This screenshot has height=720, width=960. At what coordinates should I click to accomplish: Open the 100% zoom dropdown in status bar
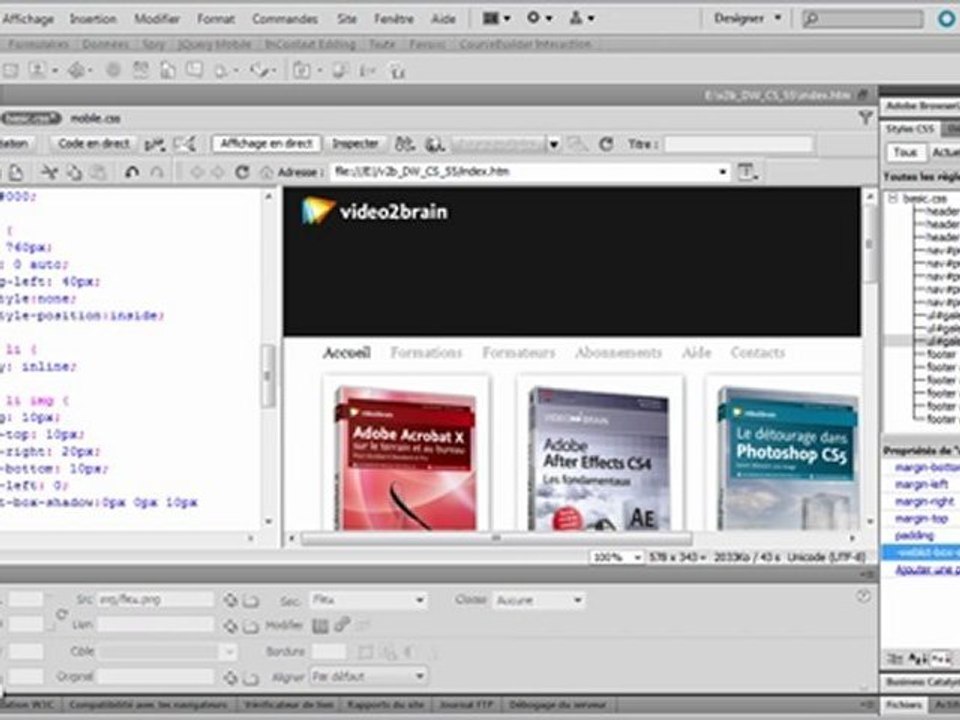[x=616, y=557]
